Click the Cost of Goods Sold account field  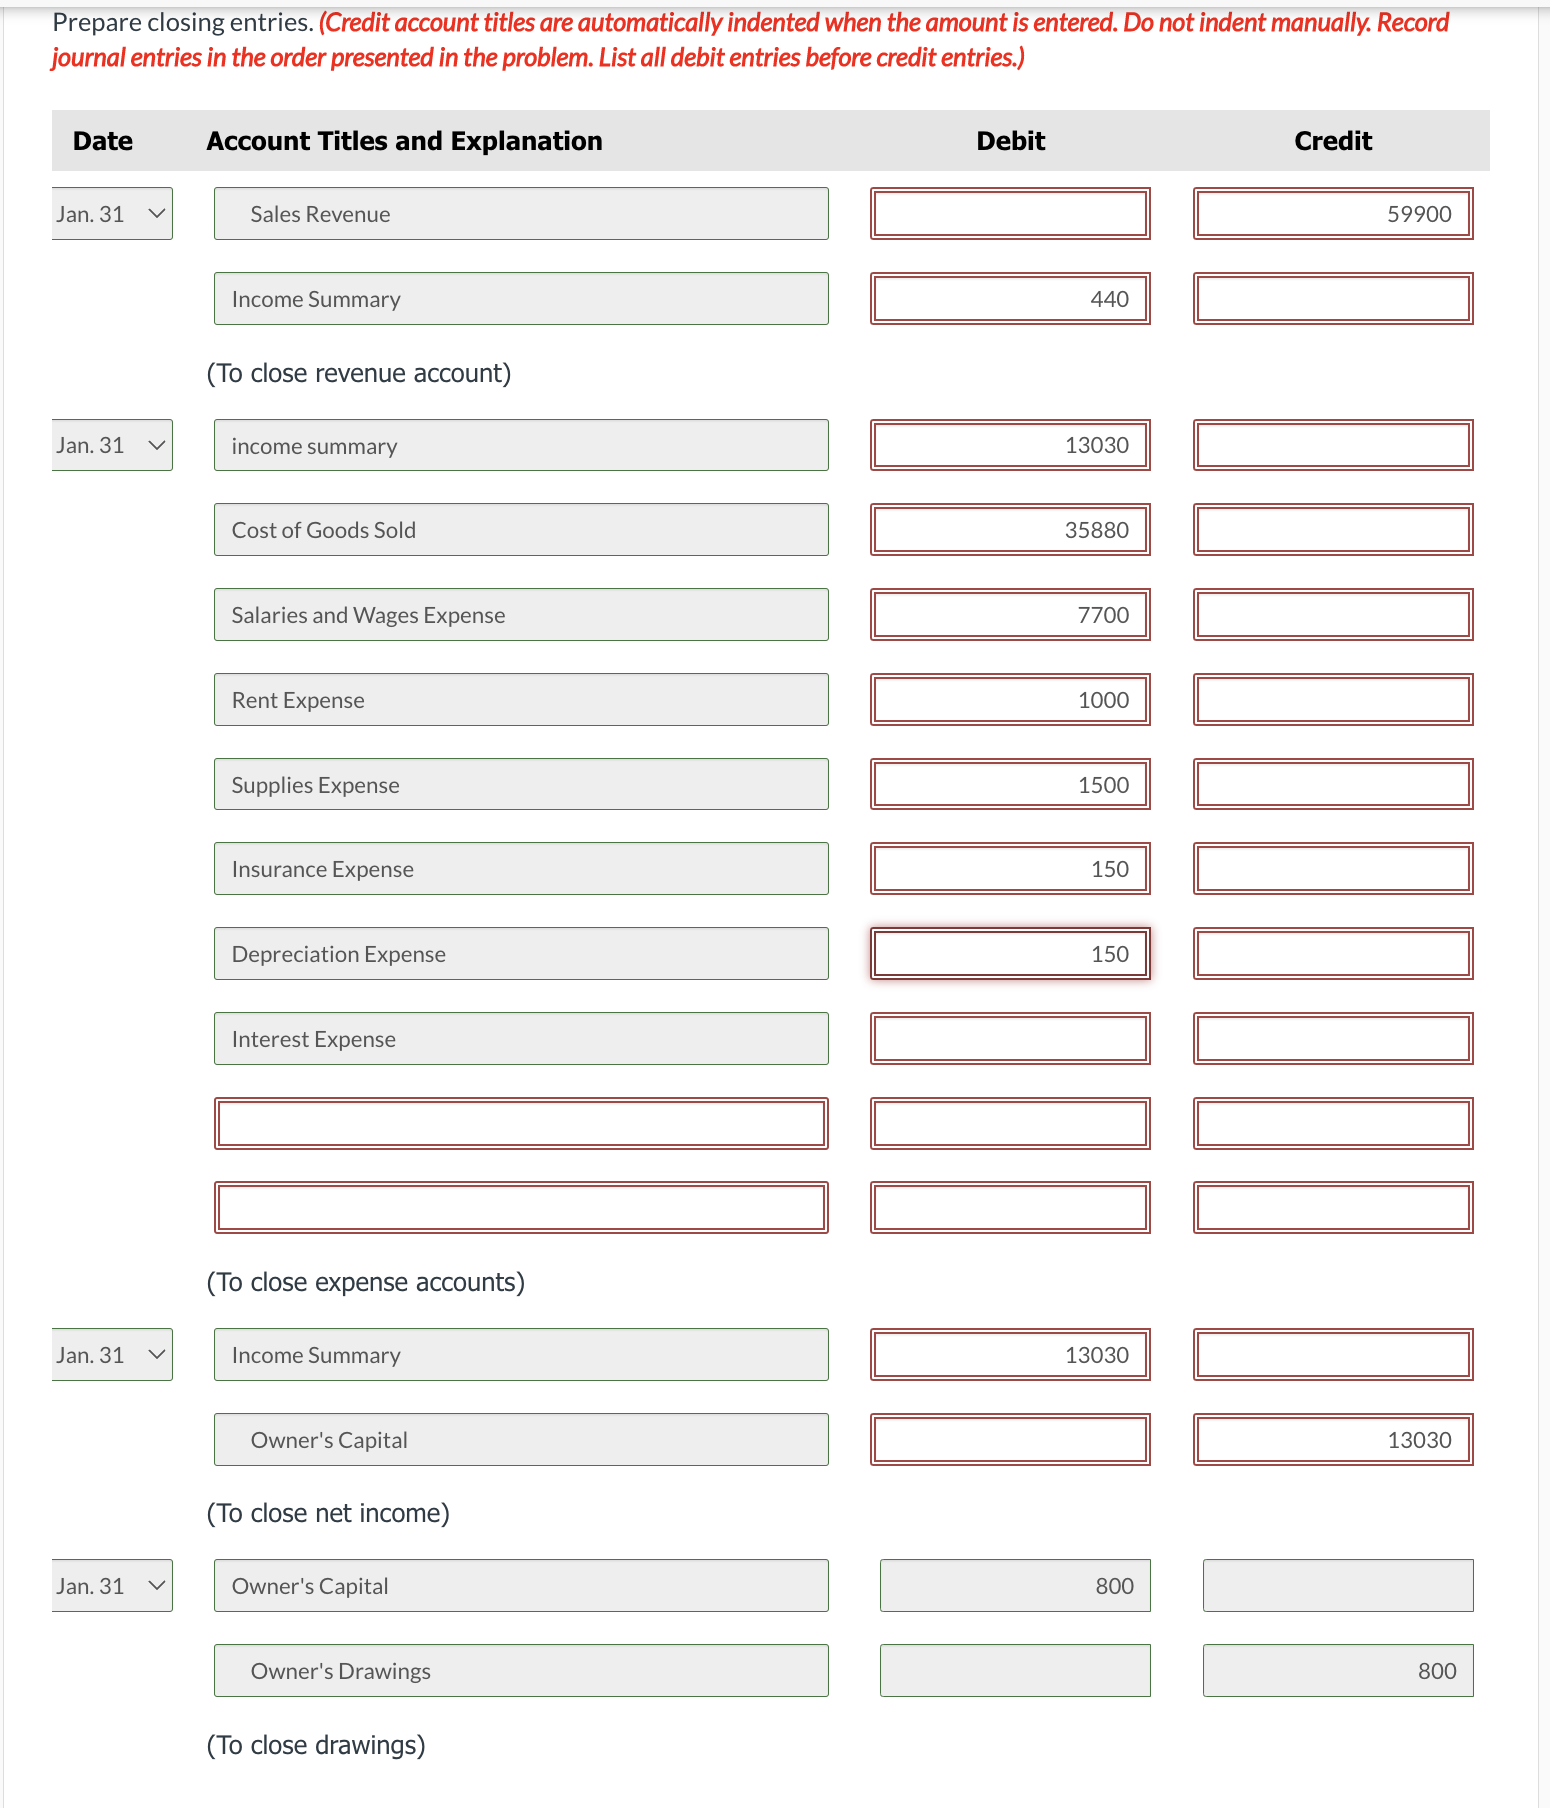click(x=520, y=530)
